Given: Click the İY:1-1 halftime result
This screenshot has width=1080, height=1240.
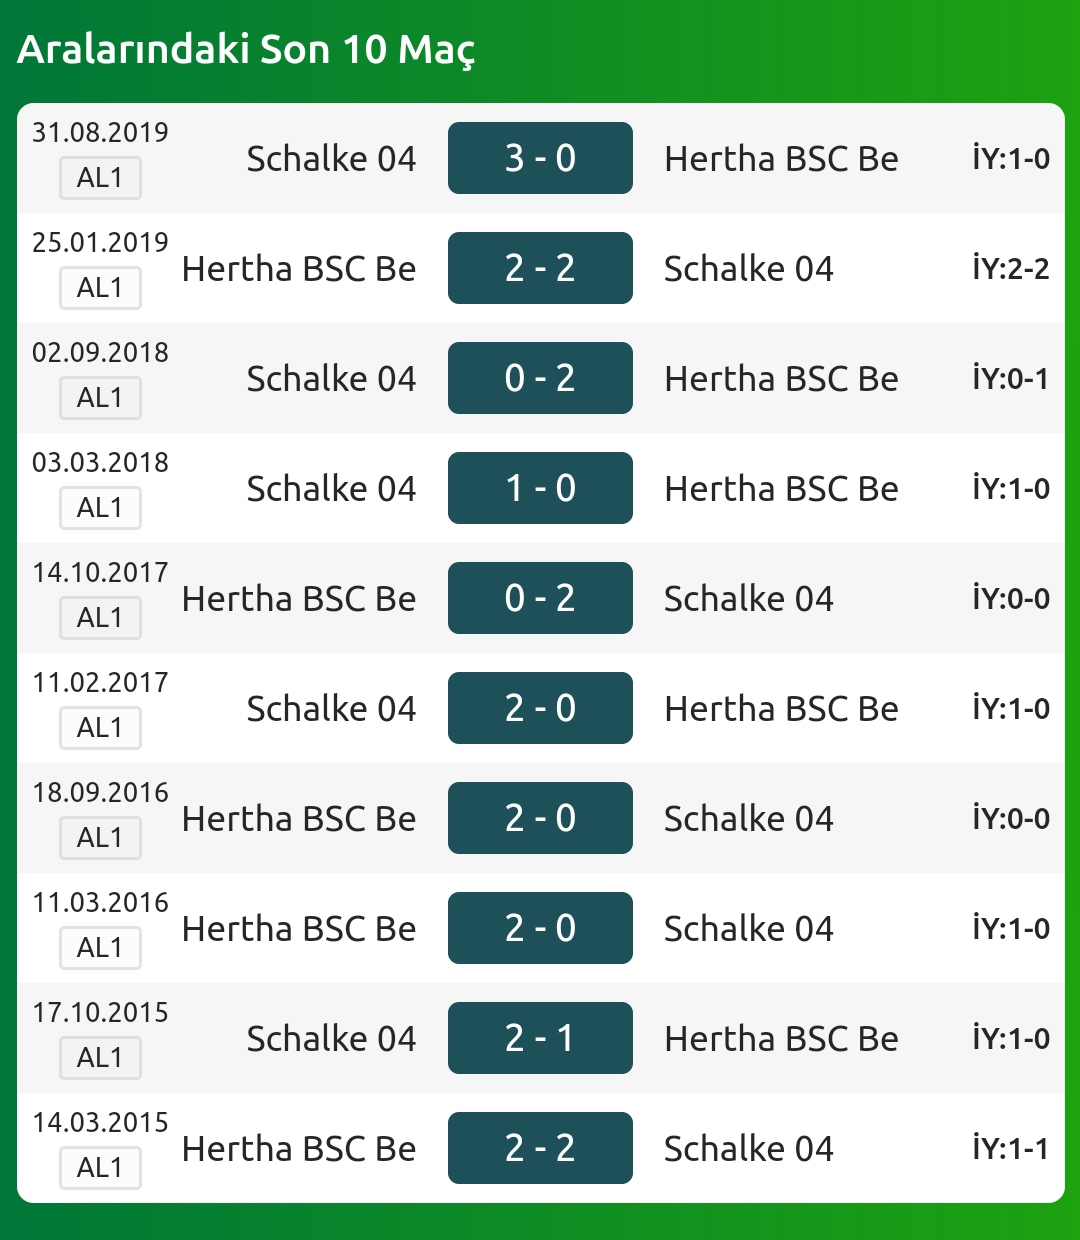Looking at the screenshot, I should (x=1011, y=1148).
